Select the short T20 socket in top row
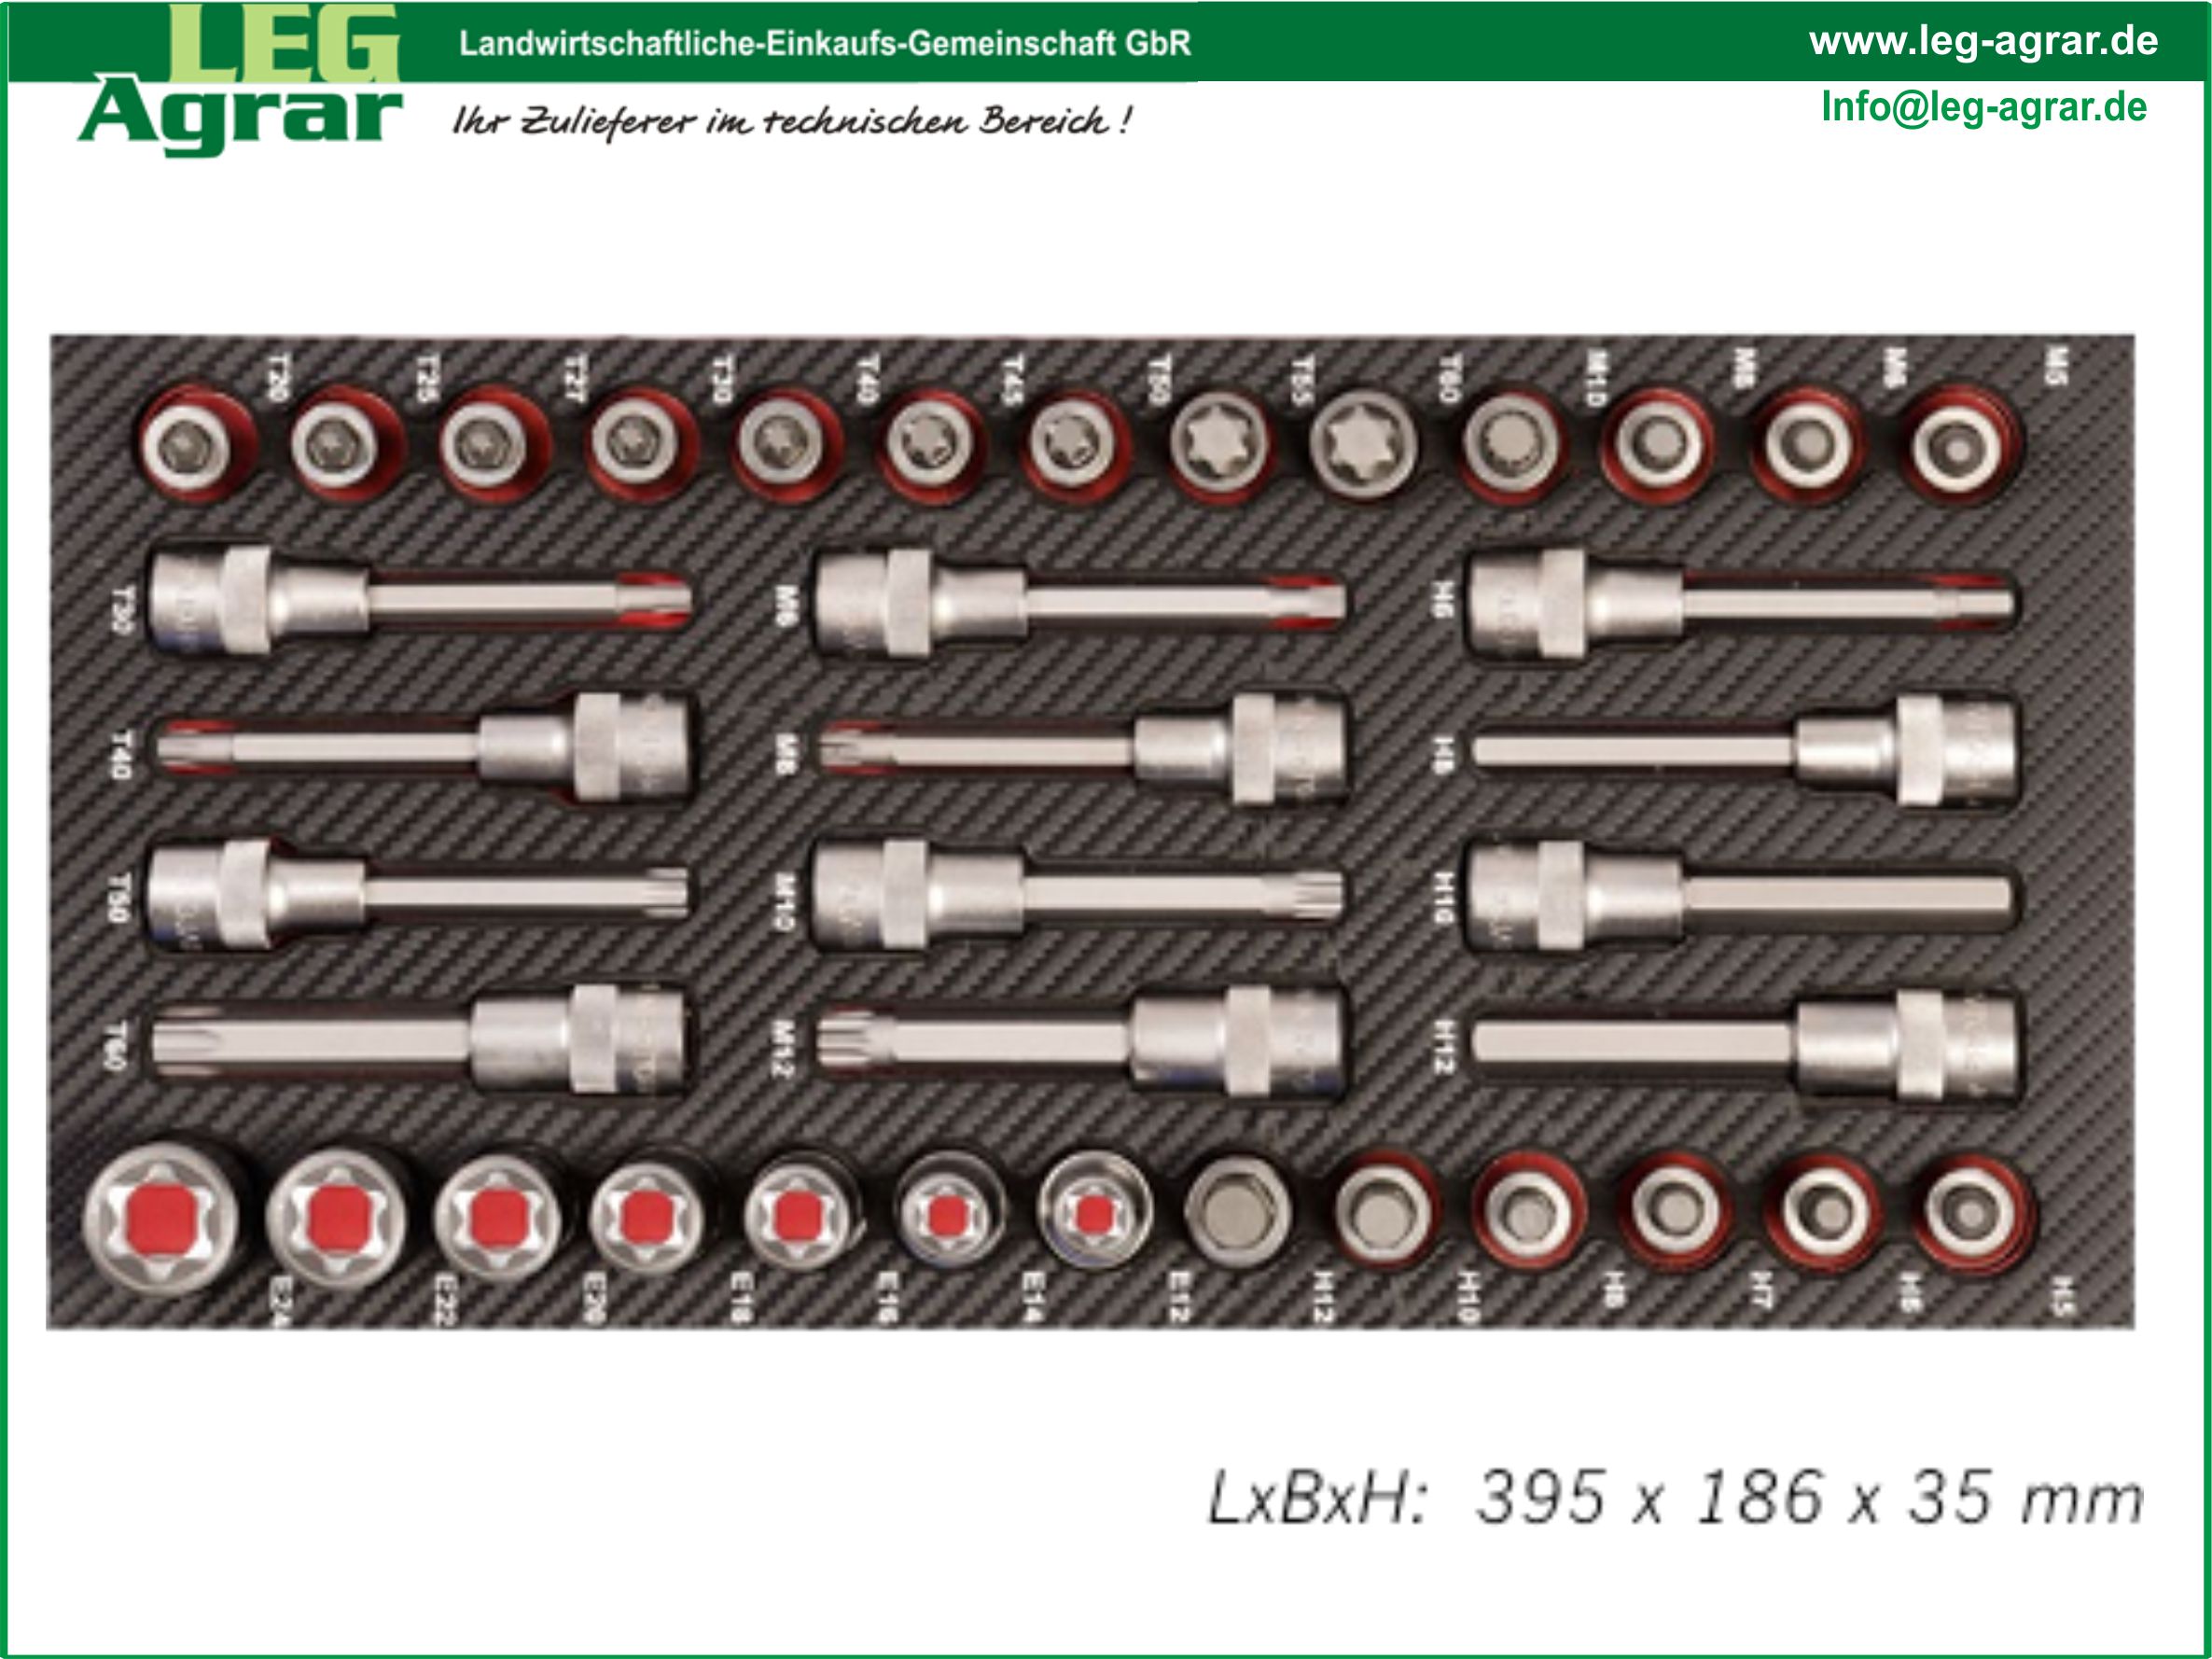 coord(195,446)
